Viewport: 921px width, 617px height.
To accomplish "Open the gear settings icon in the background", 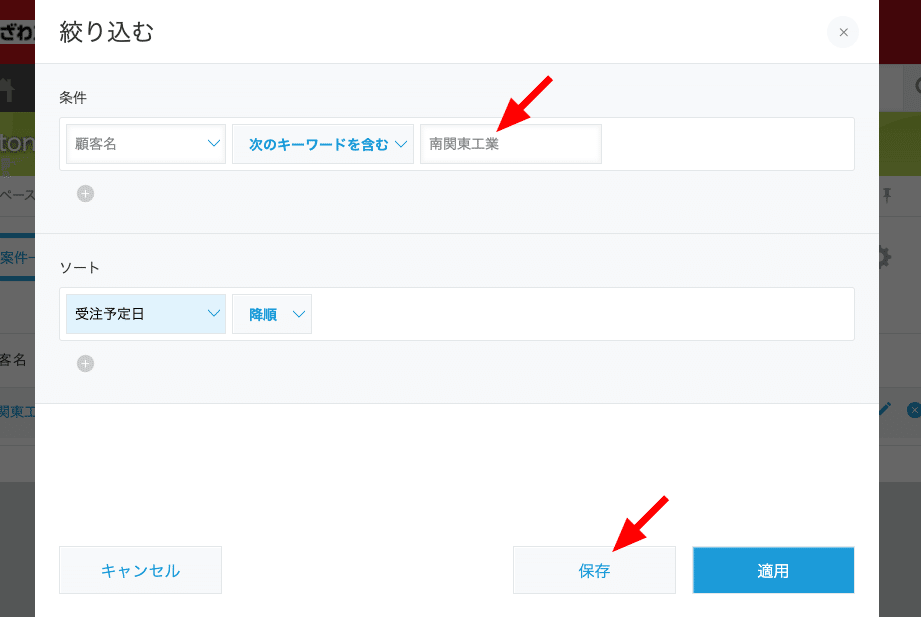I will [884, 257].
